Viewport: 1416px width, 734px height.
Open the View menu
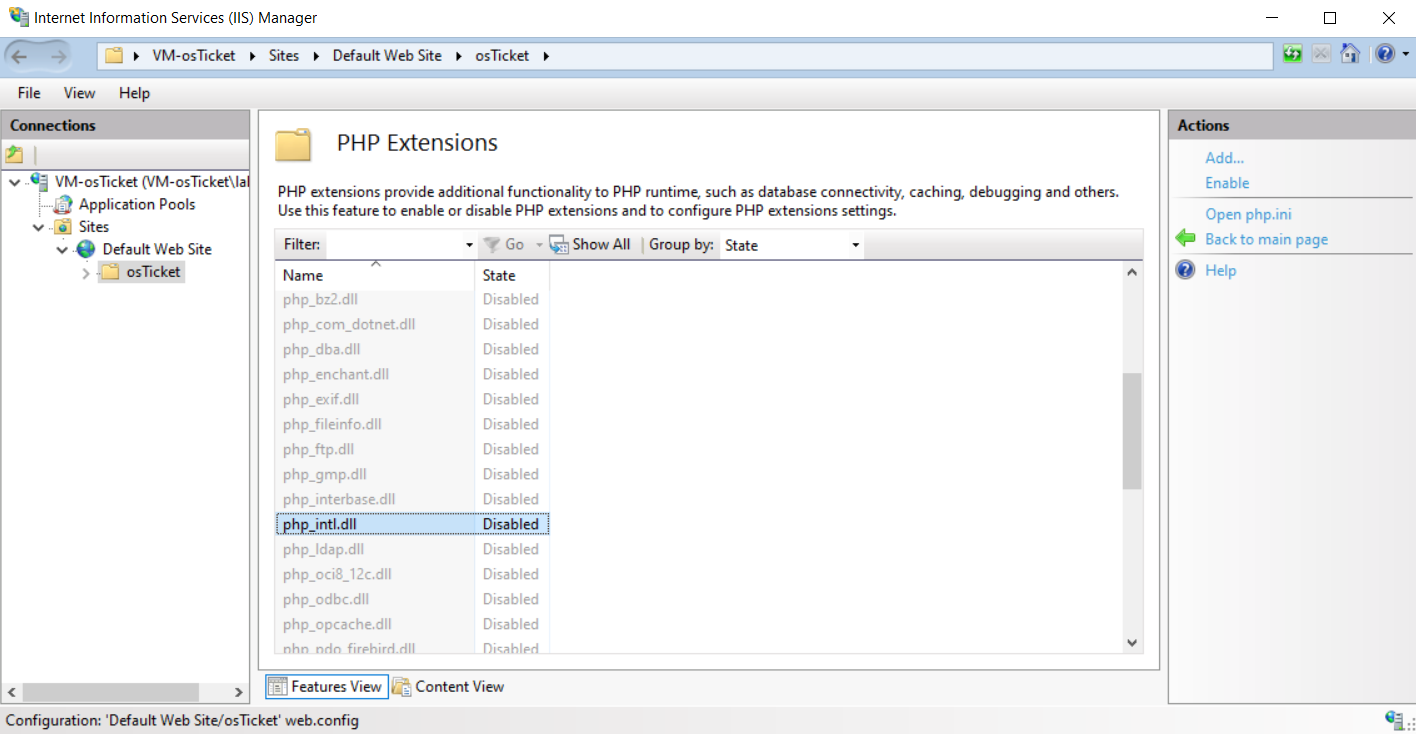tap(80, 93)
